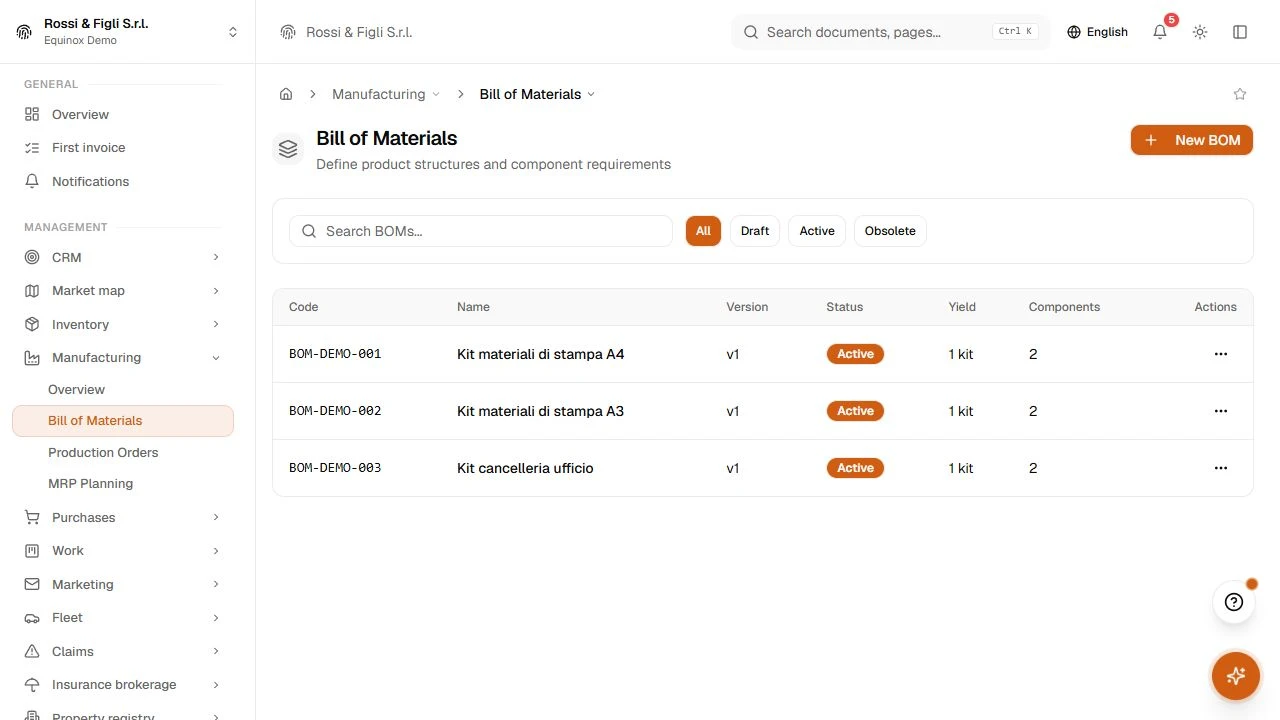Click the BOM-DEMO-002 code cell

(335, 411)
